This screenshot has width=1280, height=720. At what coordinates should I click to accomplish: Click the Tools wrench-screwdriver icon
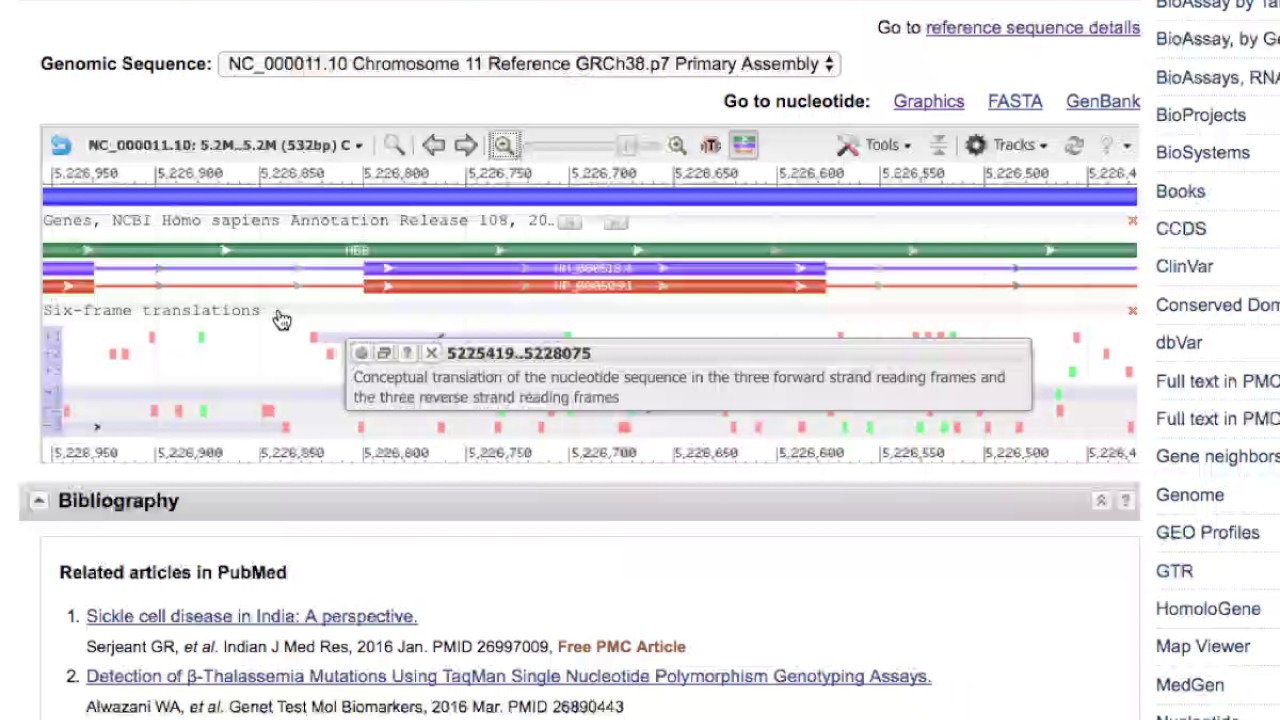coord(848,145)
